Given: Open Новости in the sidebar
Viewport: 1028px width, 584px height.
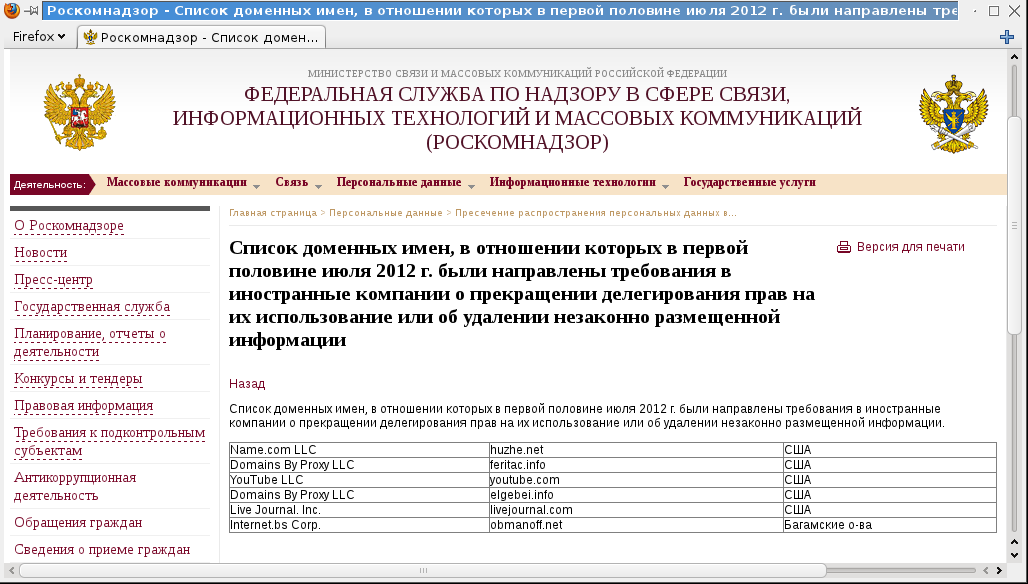Looking at the screenshot, I should (41, 252).
